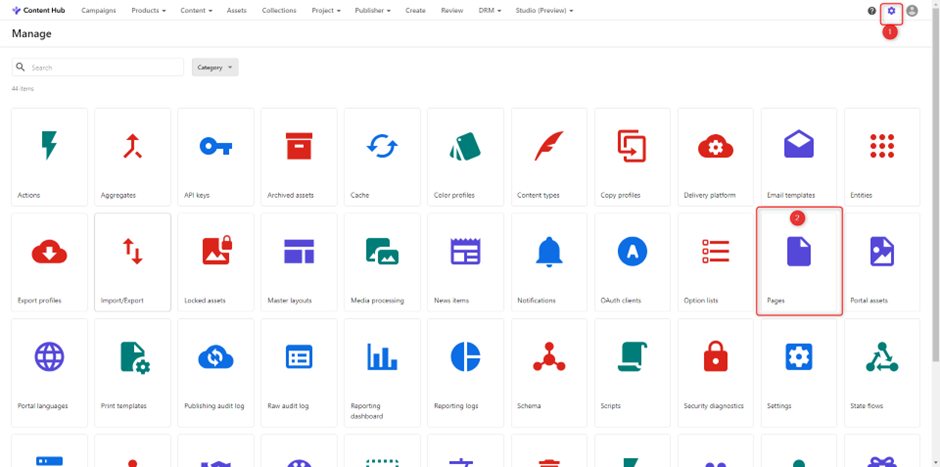The image size is (940, 467).
Task: Go to Campaigns page
Action: point(98,11)
